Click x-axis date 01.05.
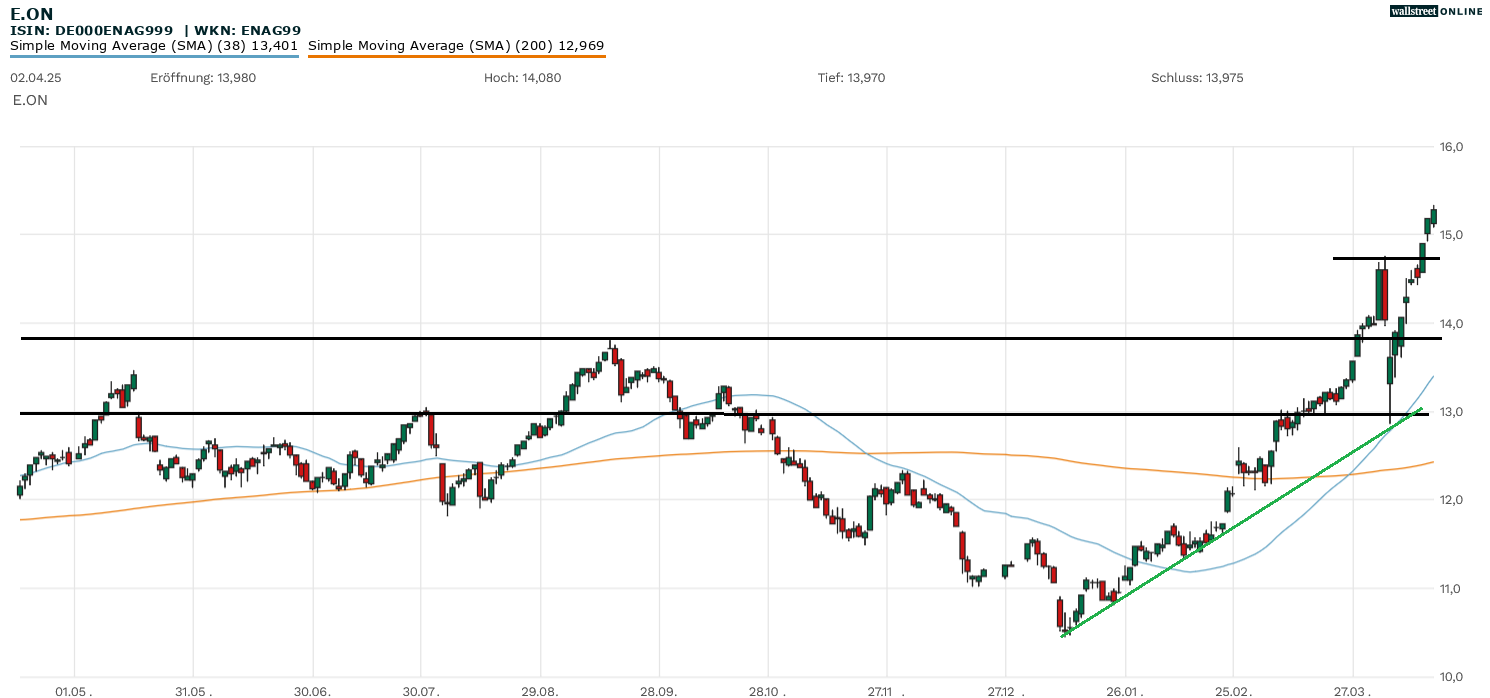The width and height of the screenshot is (1490, 698). pyautogui.click(x=74, y=690)
